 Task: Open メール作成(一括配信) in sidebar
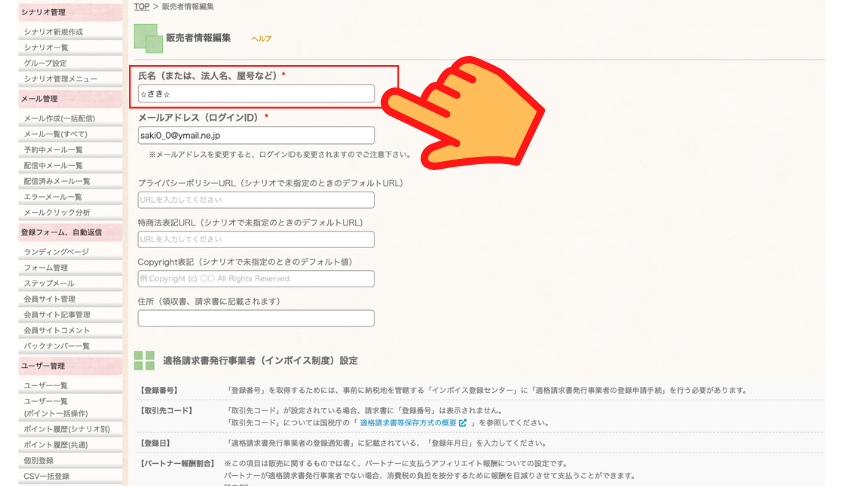60,118
